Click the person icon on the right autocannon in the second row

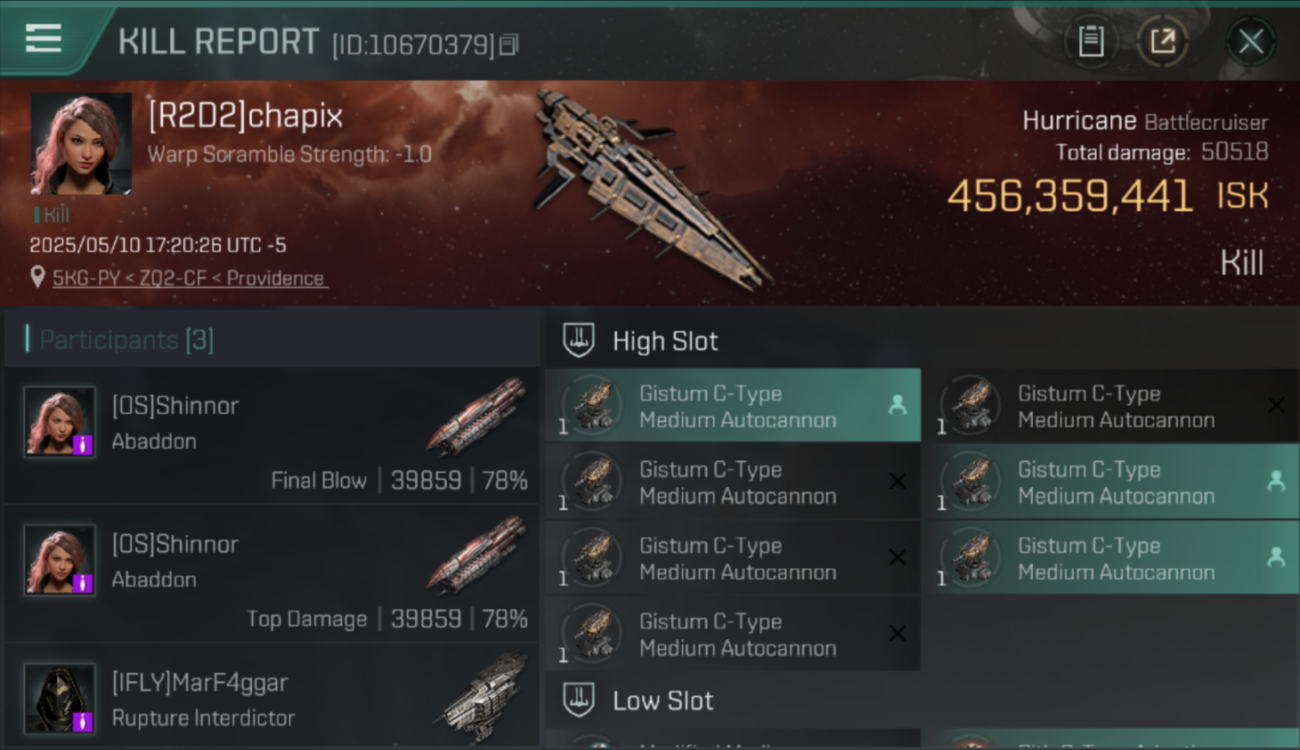point(1275,482)
